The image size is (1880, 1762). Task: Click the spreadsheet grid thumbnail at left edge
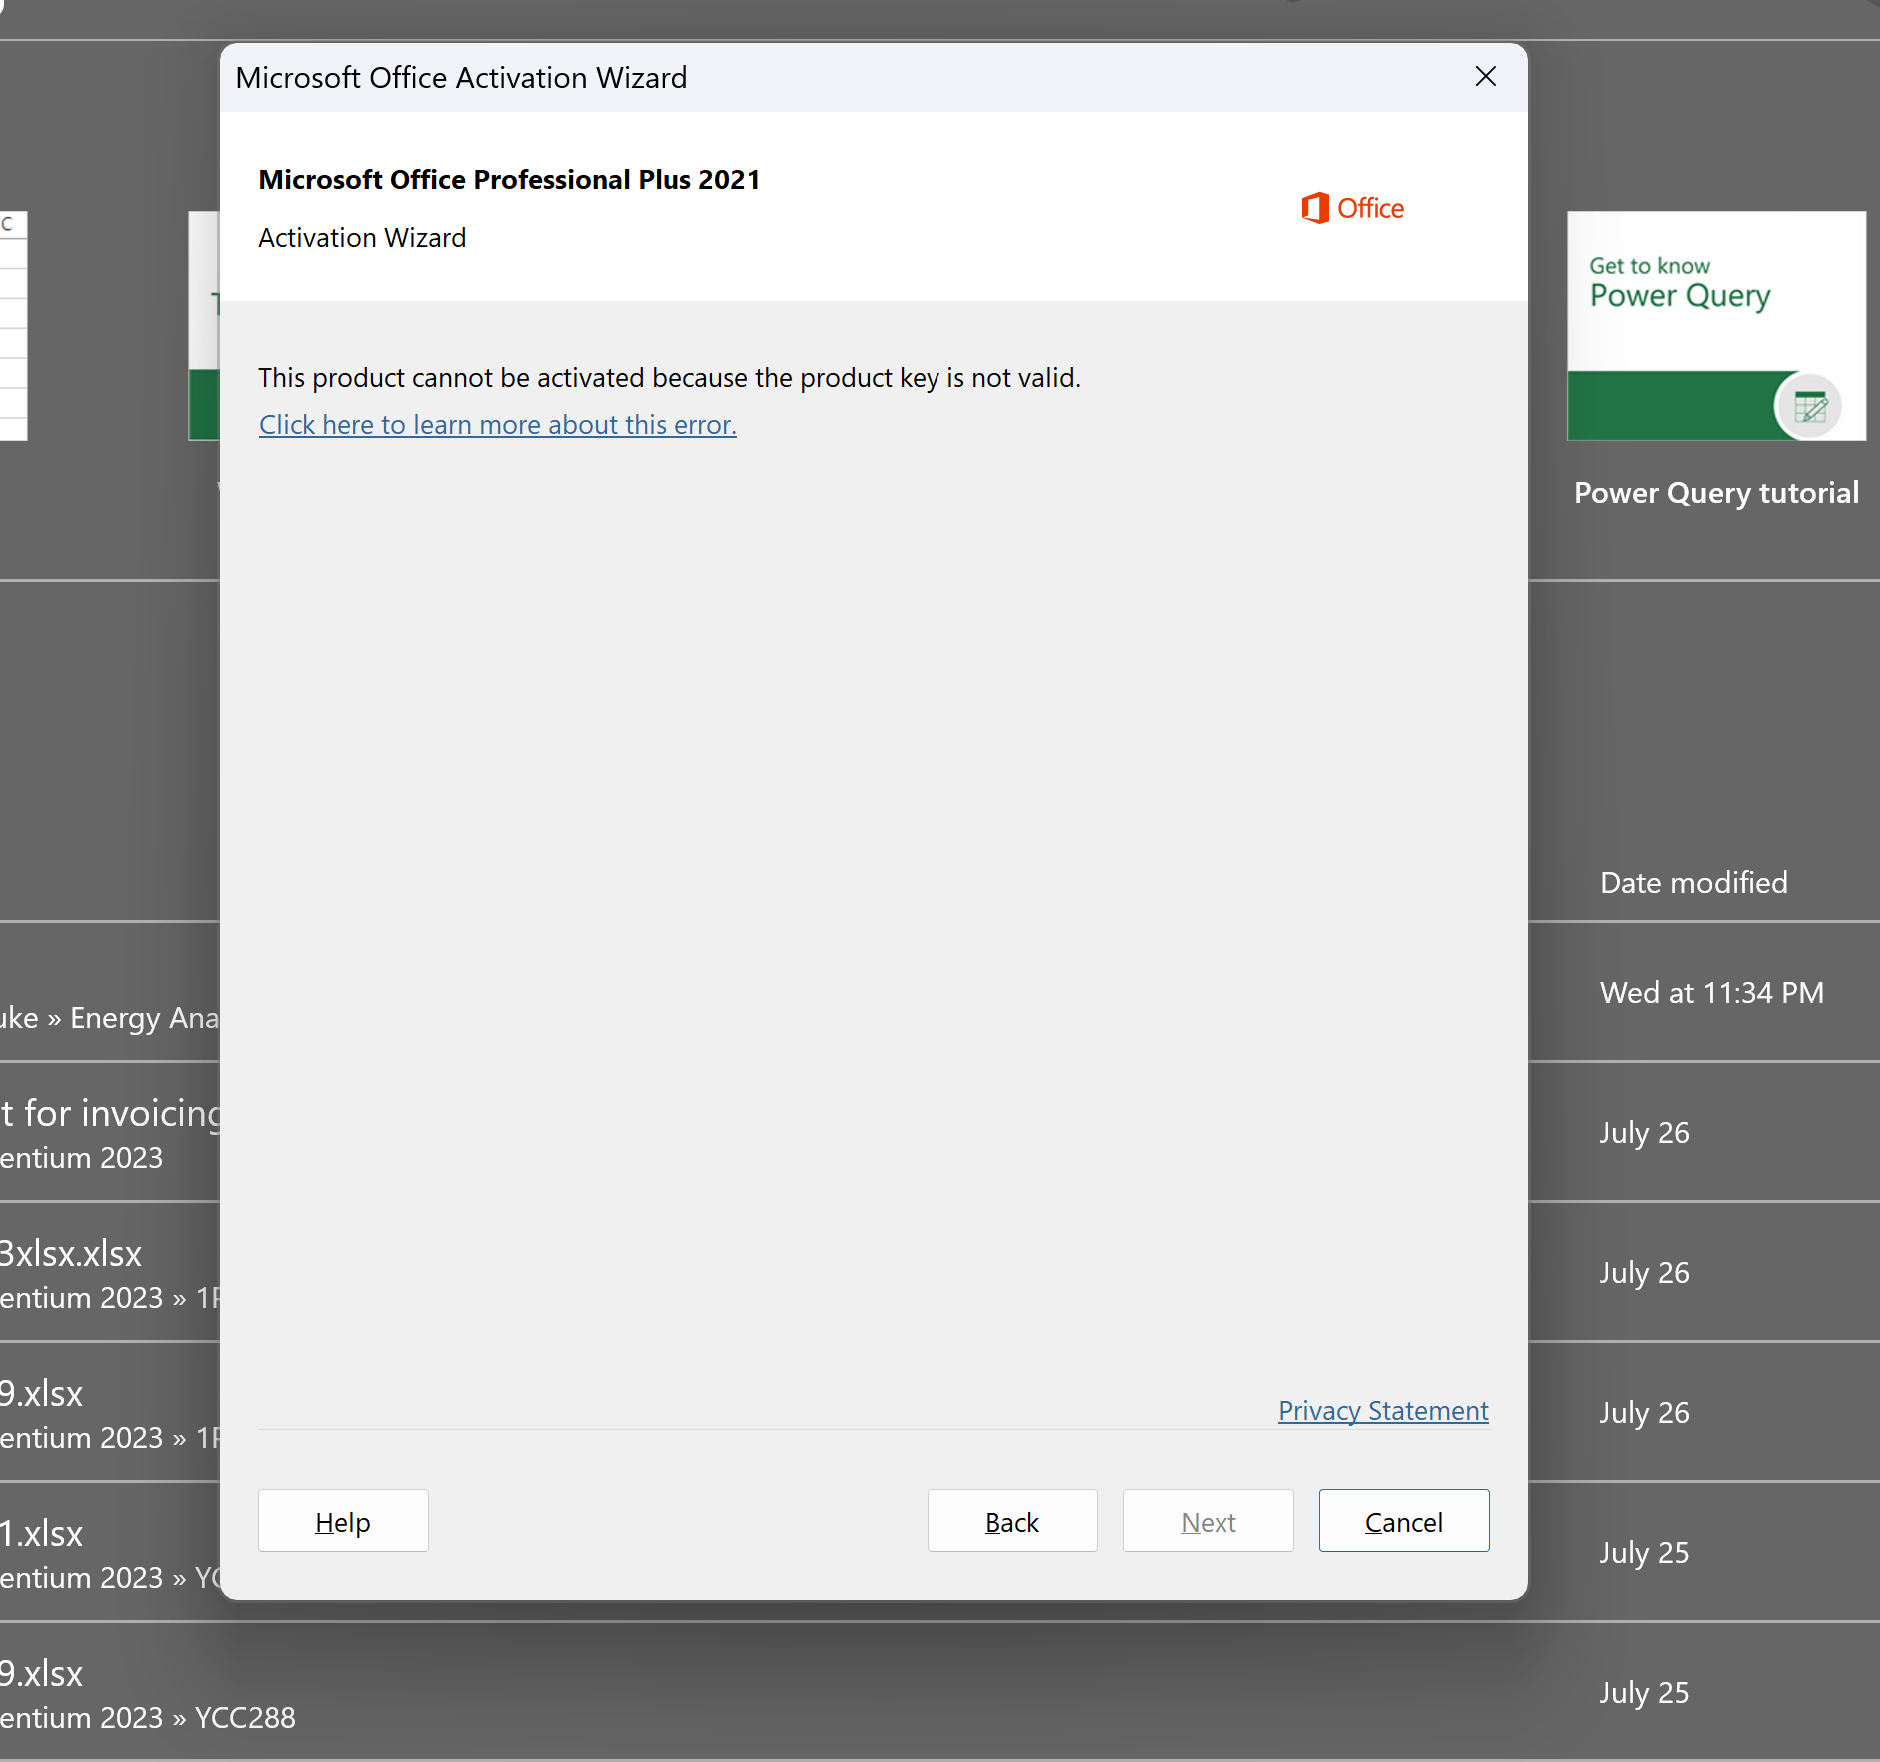coord(14,326)
